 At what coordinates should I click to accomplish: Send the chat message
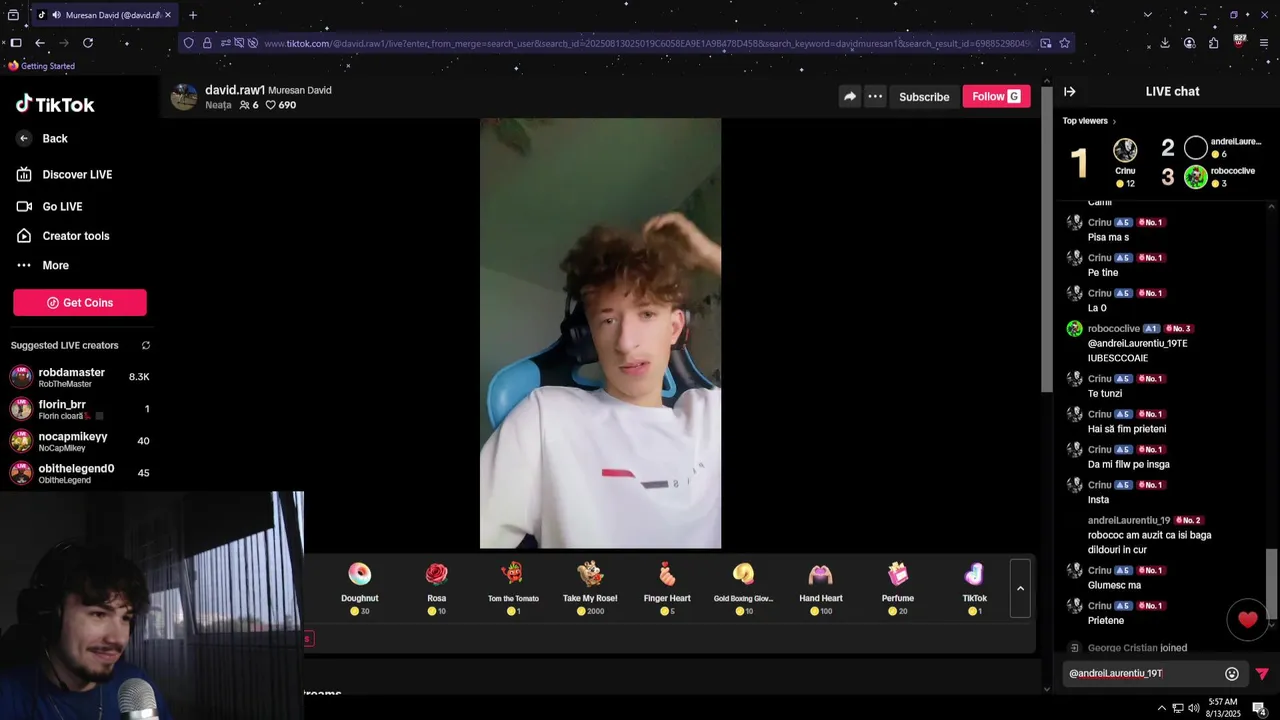1262,674
